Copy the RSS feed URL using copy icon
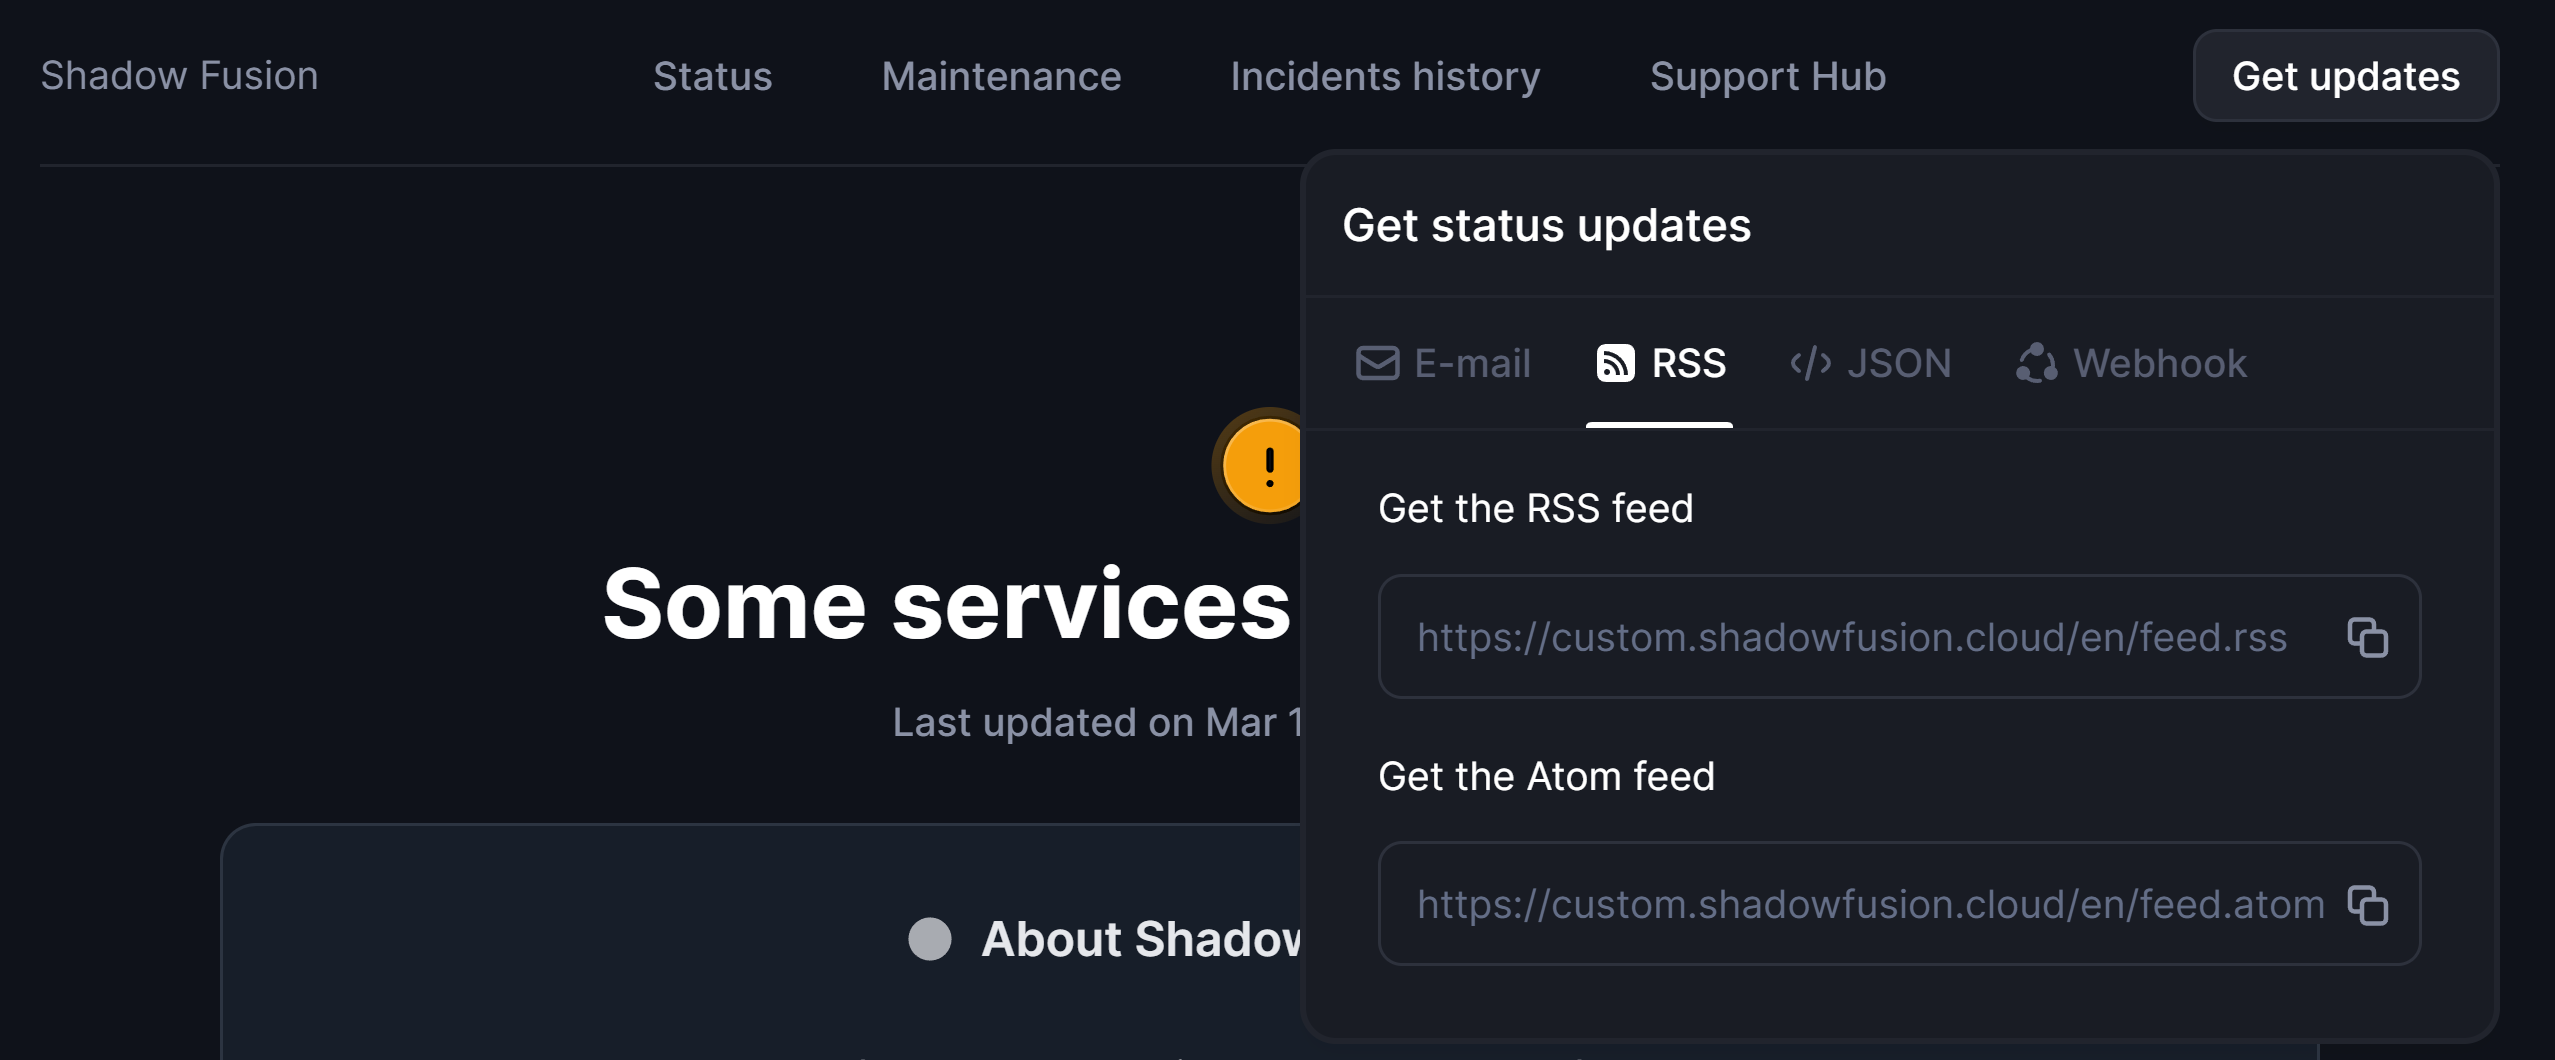The image size is (2555, 1060). coord(2369,637)
